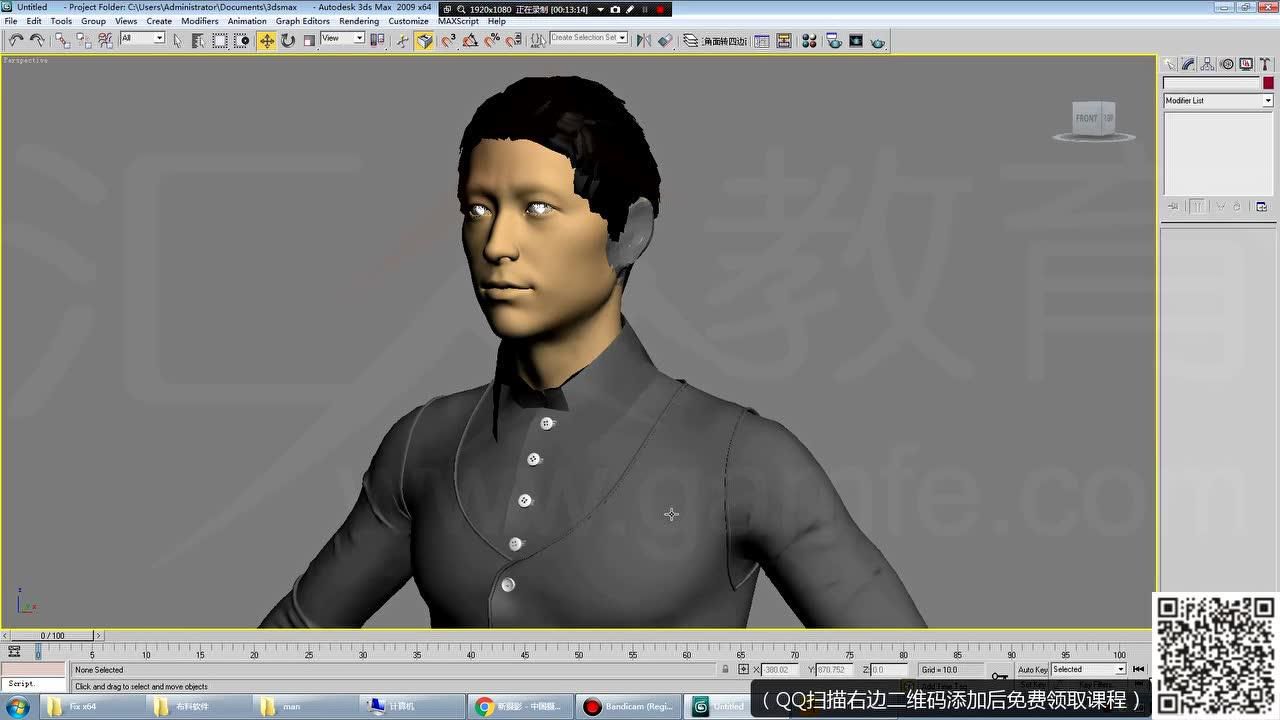
Task: Click the Quick Render teapot icon
Action: coord(878,41)
